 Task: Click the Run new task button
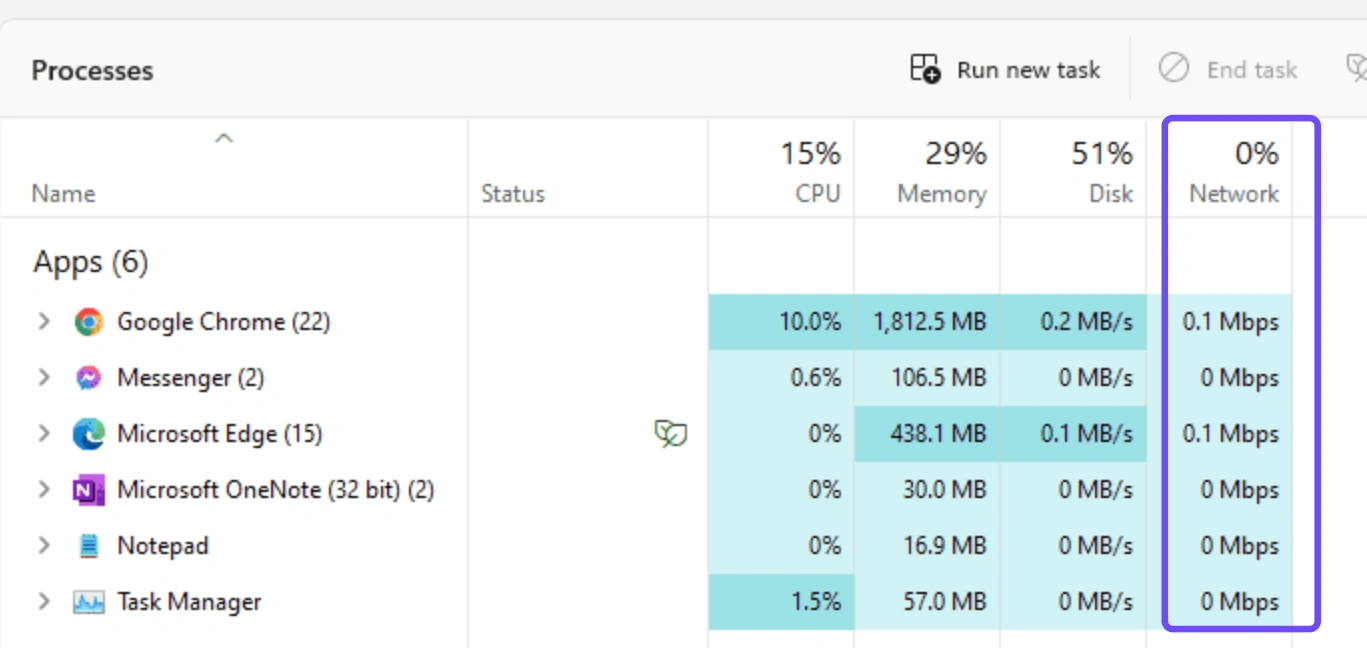click(1005, 69)
